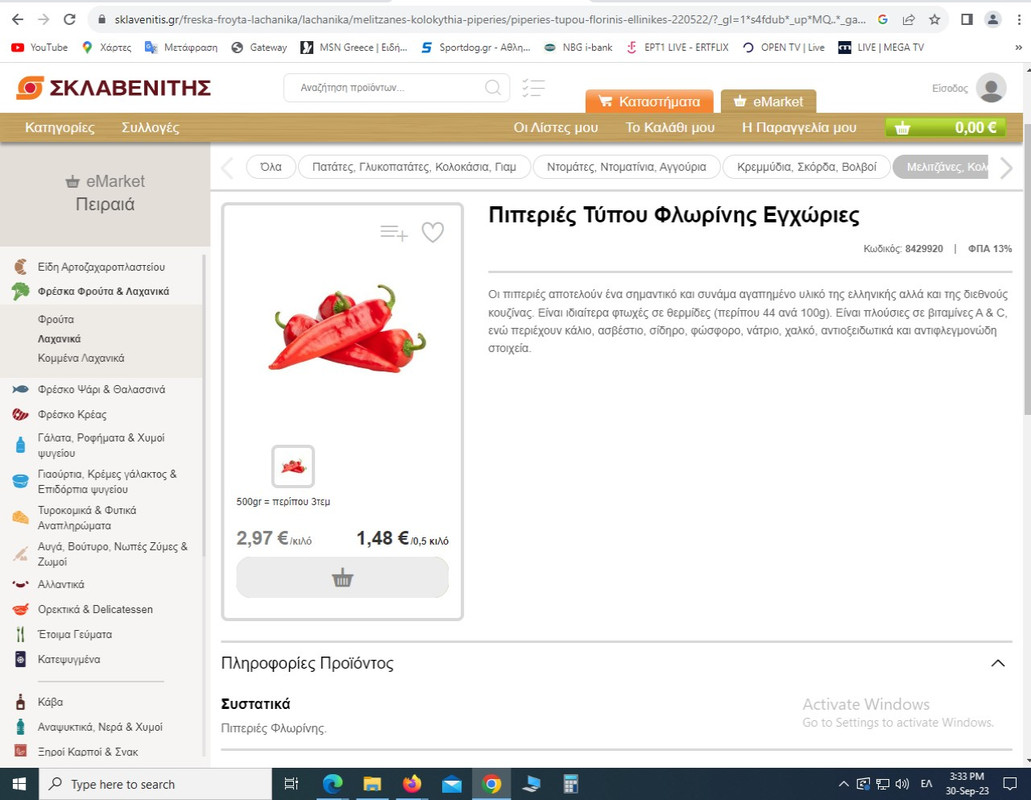Open the YouTube bookmark
This screenshot has width=1031, height=800.
click(x=39, y=47)
